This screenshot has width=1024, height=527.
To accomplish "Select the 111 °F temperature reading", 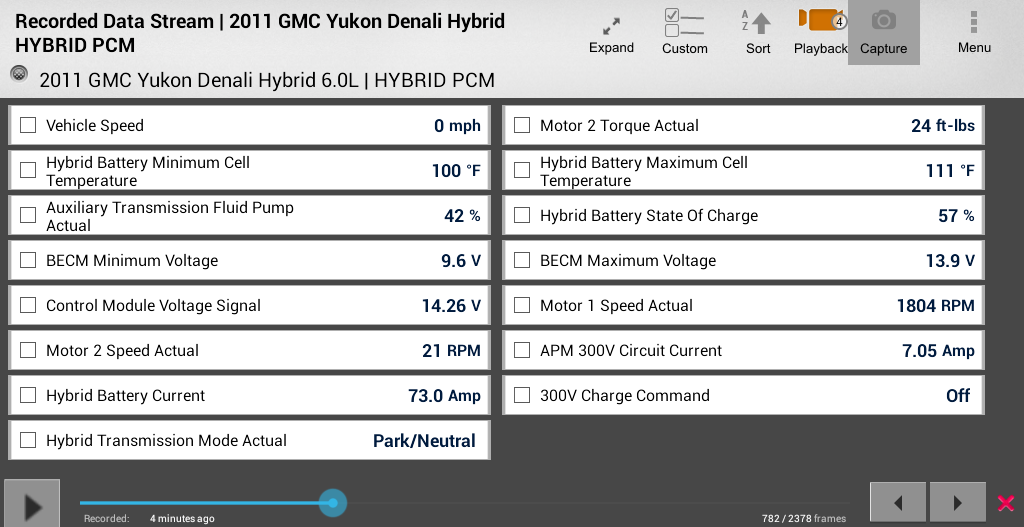I will (x=950, y=170).
